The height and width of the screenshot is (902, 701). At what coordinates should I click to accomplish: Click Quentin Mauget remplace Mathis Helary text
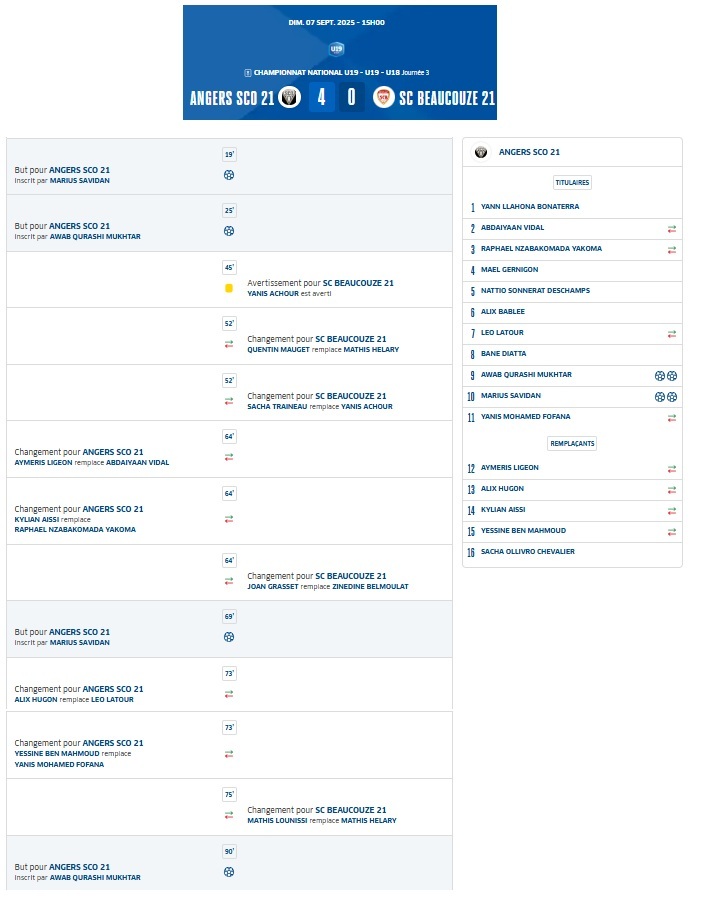point(323,350)
